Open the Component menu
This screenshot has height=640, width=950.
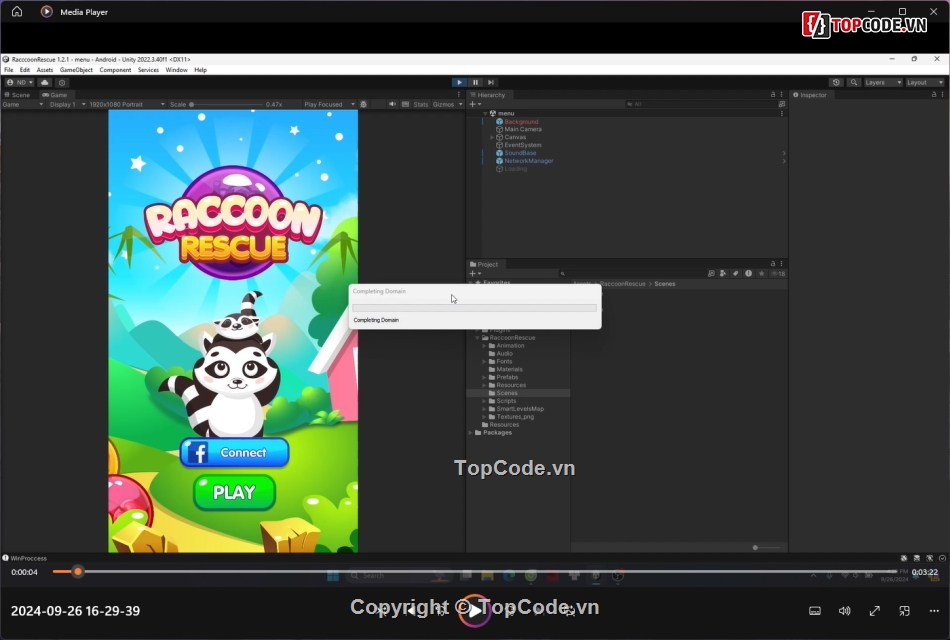[115, 70]
